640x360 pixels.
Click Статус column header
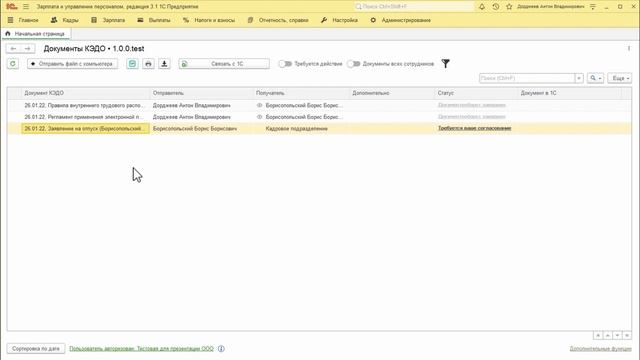tap(476, 93)
